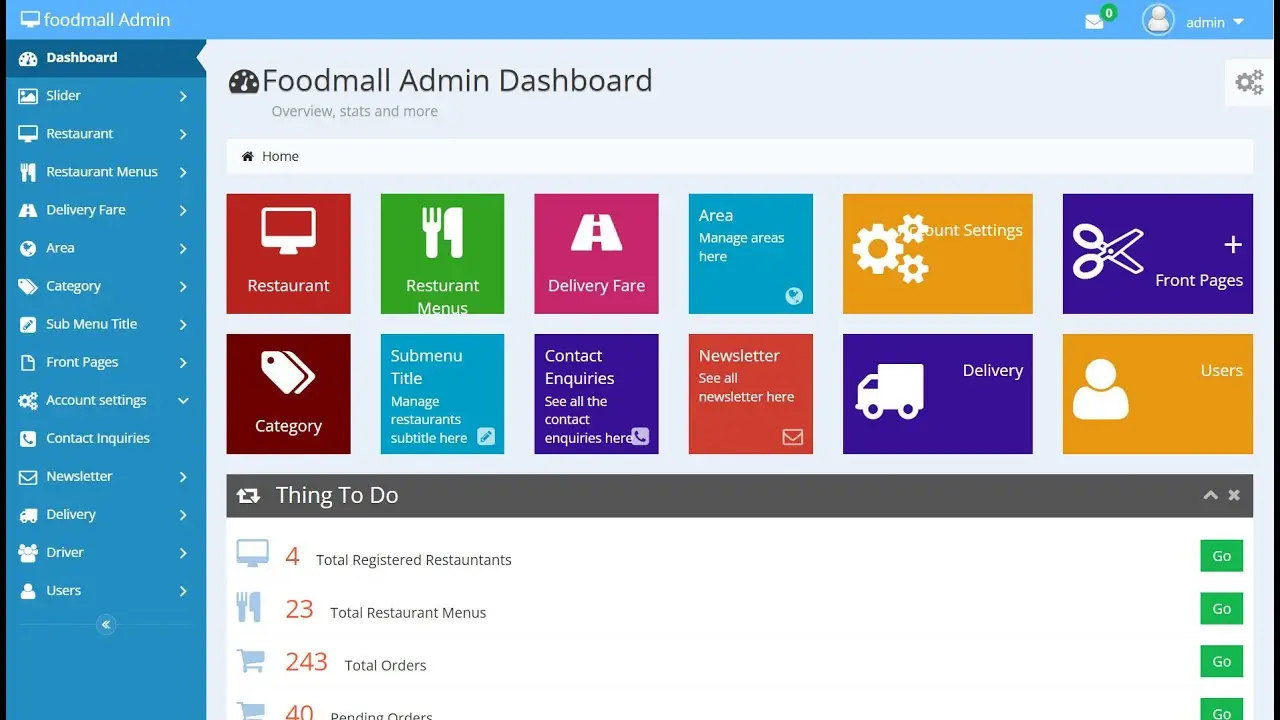Expand the Restaurant Menus sidebar chevron
The height and width of the screenshot is (720, 1280).
(x=183, y=172)
